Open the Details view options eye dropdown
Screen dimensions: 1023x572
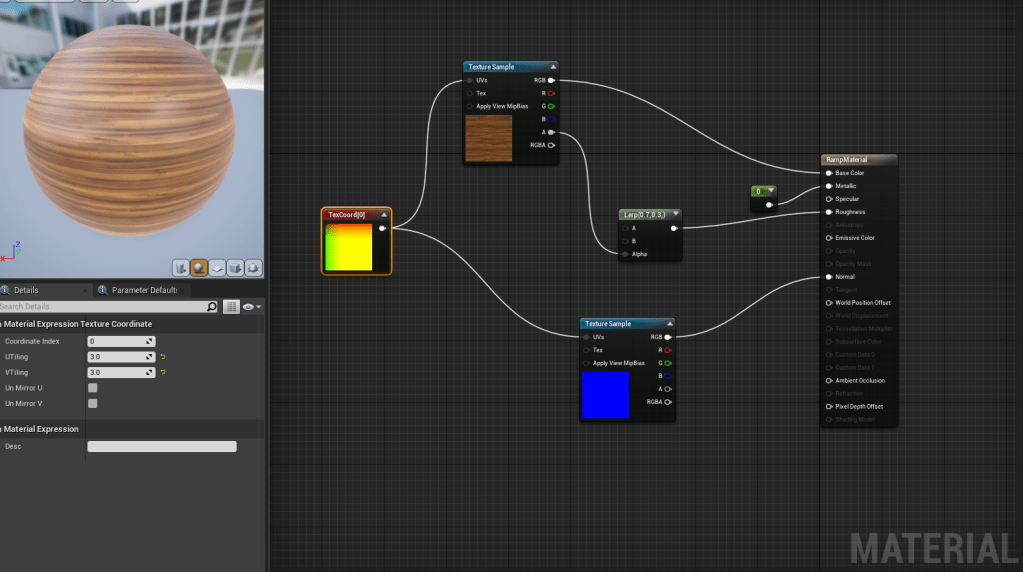pos(251,307)
